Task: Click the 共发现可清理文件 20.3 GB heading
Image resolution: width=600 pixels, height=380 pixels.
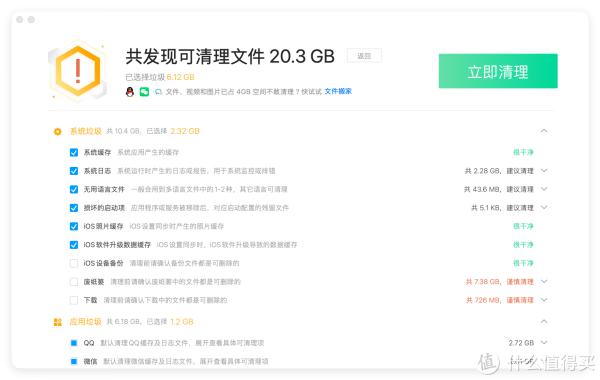Action: click(x=230, y=56)
